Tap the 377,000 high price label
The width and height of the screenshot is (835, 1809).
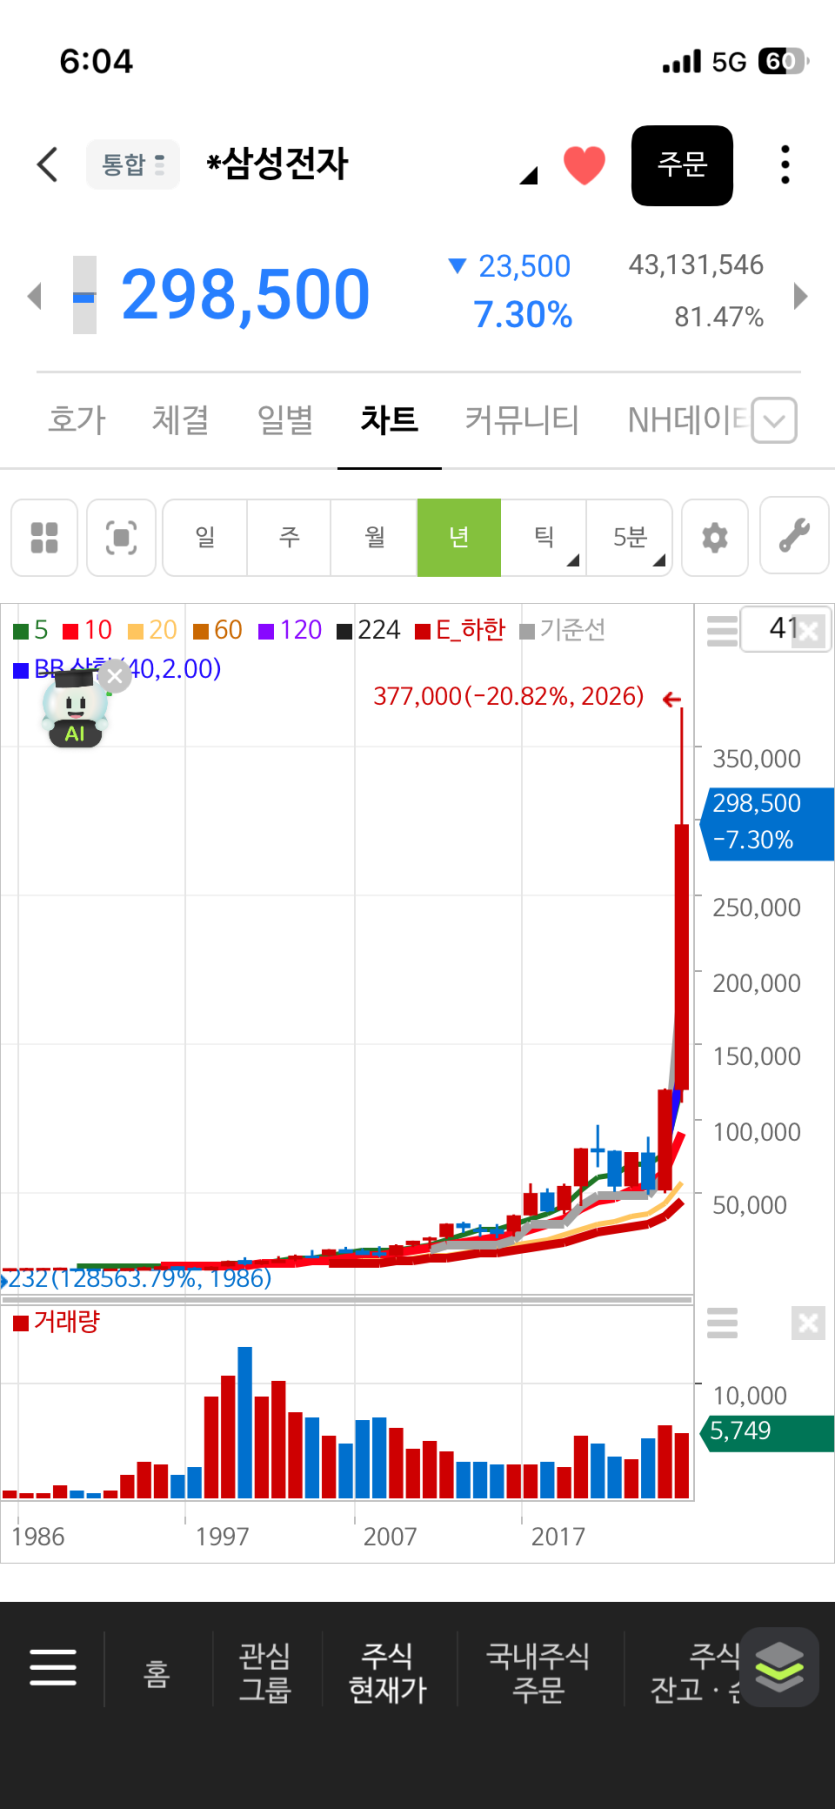pos(509,696)
